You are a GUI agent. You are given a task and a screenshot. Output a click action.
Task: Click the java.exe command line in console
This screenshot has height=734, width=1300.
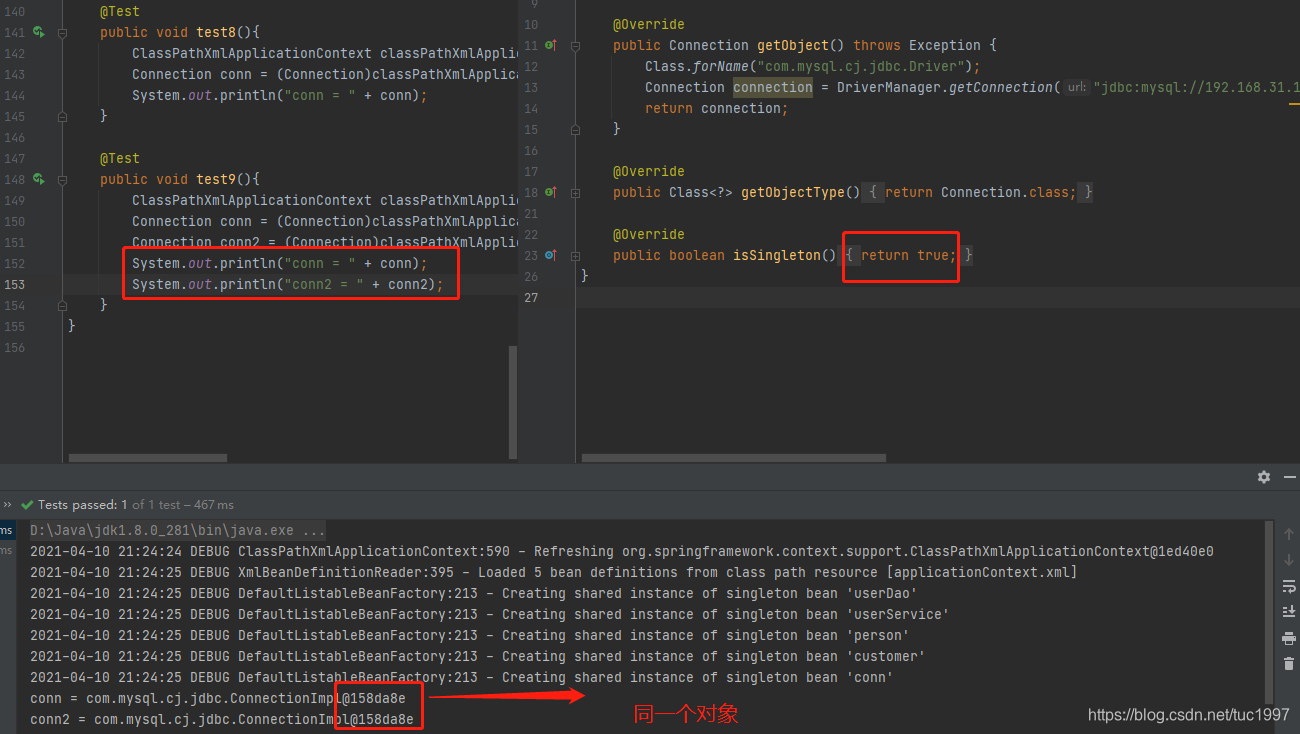coord(178,531)
